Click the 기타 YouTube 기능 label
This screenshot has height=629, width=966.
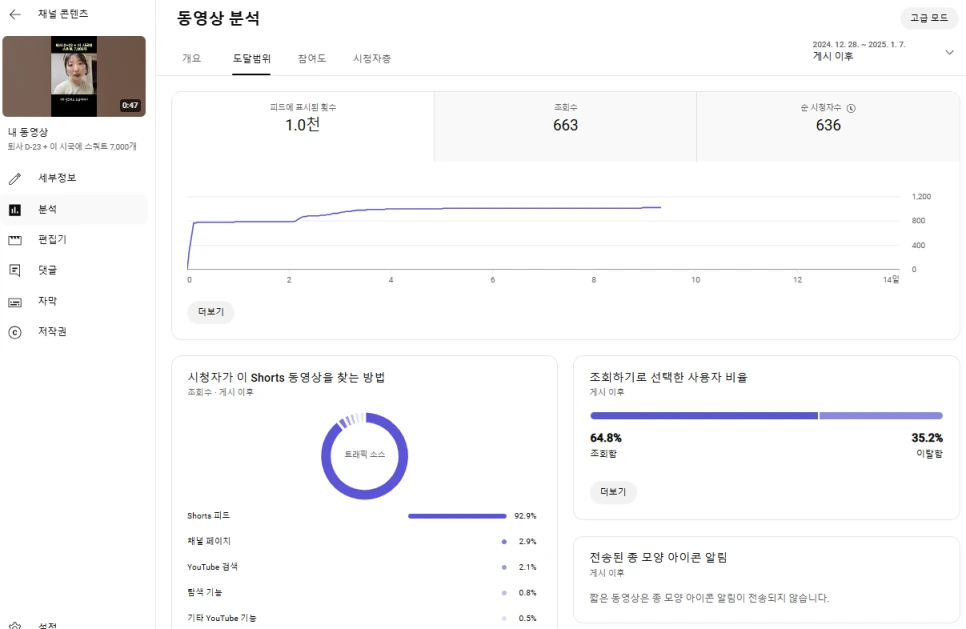[x=222, y=618]
